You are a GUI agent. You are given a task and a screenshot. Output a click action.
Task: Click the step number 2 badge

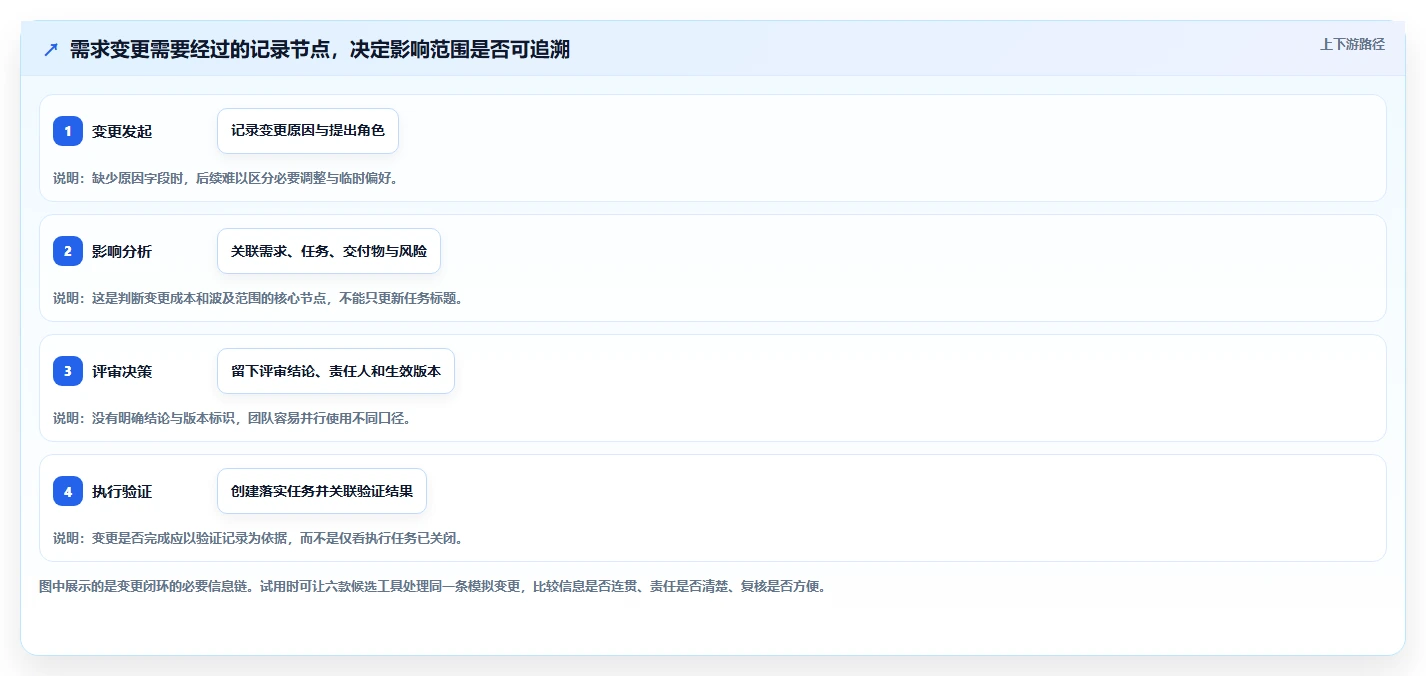[68, 251]
